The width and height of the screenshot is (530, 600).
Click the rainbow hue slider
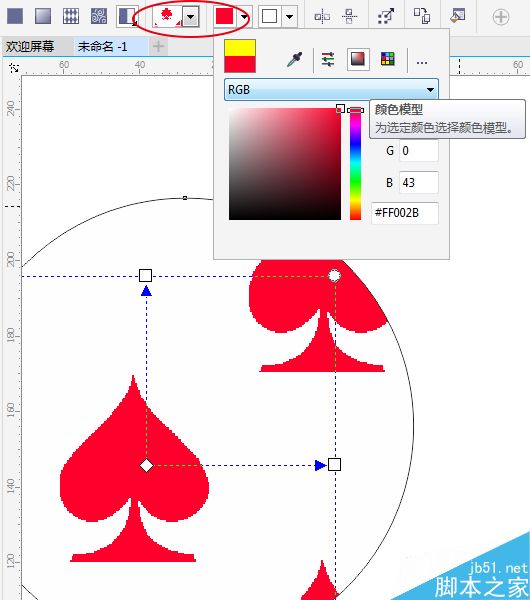(356, 163)
